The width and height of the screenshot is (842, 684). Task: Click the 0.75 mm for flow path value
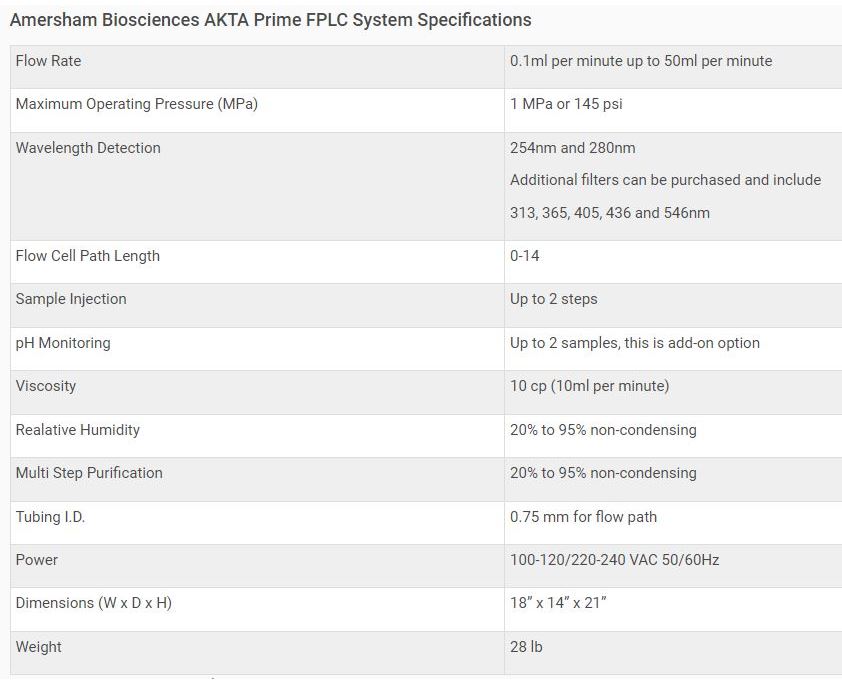coord(583,517)
